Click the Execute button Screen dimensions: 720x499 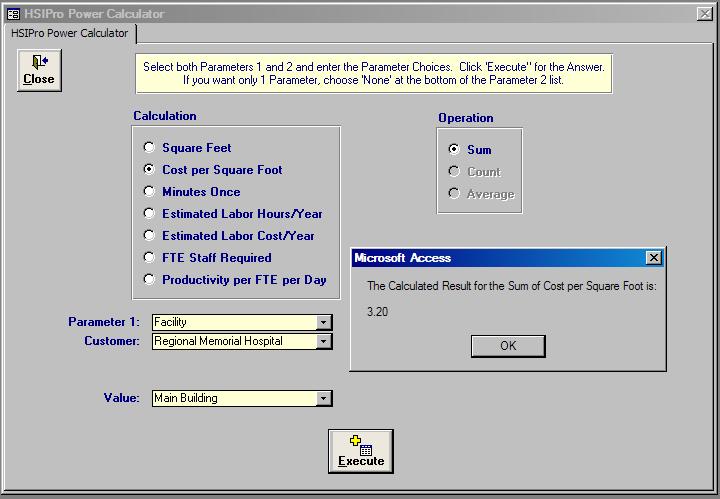pos(361,451)
